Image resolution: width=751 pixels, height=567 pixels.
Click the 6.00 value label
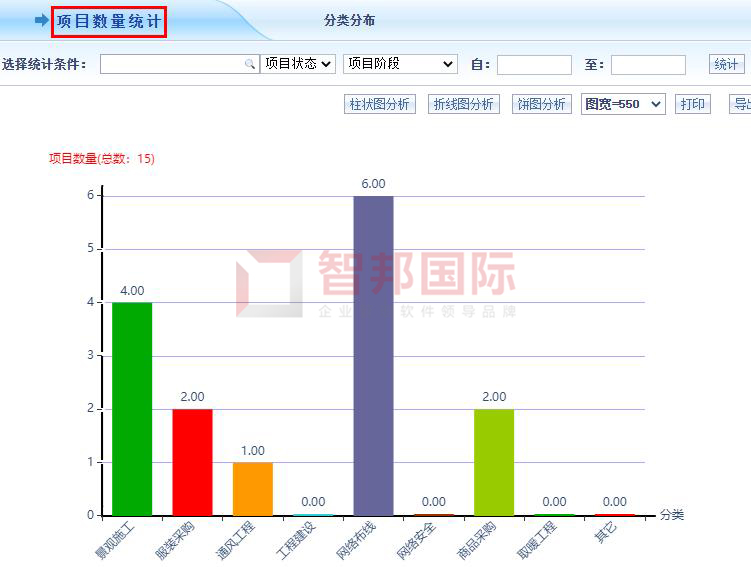(374, 184)
